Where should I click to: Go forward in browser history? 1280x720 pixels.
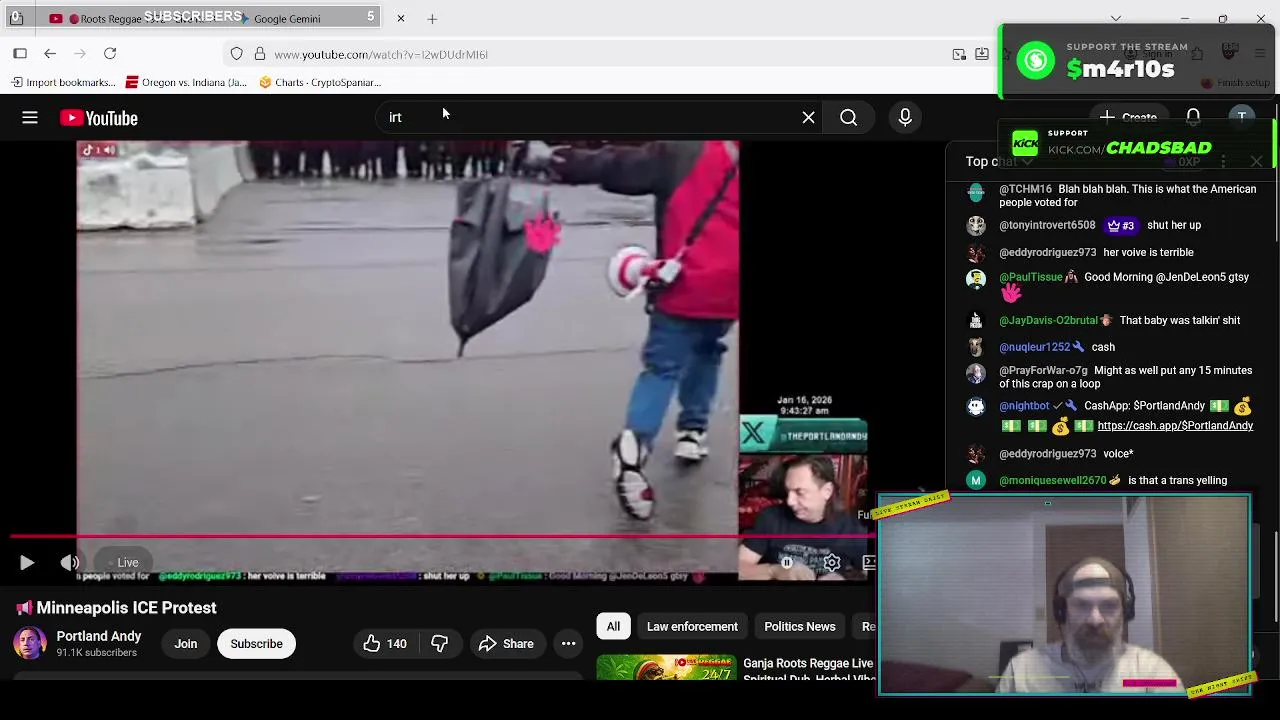point(80,54)
